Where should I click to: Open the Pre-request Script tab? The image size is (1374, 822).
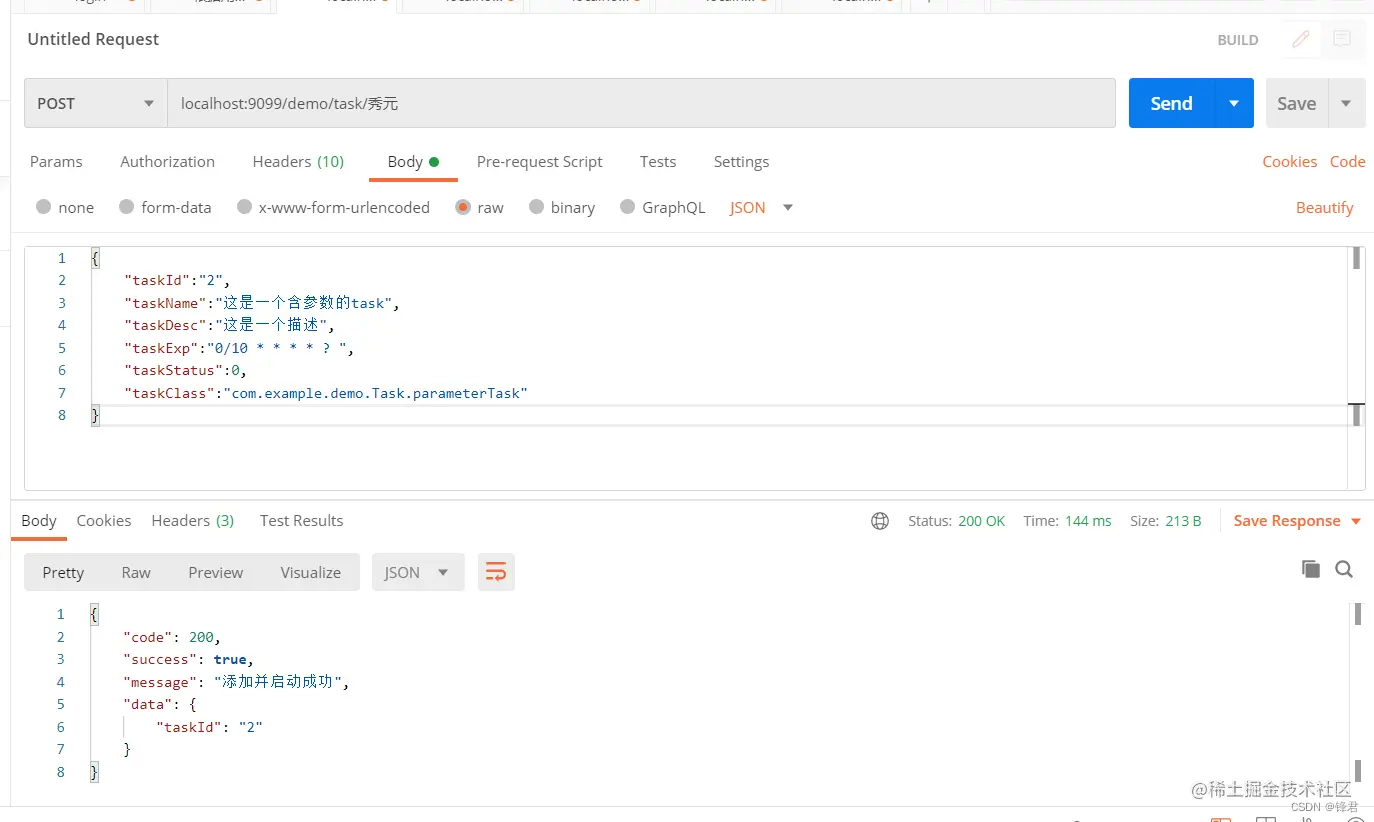tap(539, 161)
